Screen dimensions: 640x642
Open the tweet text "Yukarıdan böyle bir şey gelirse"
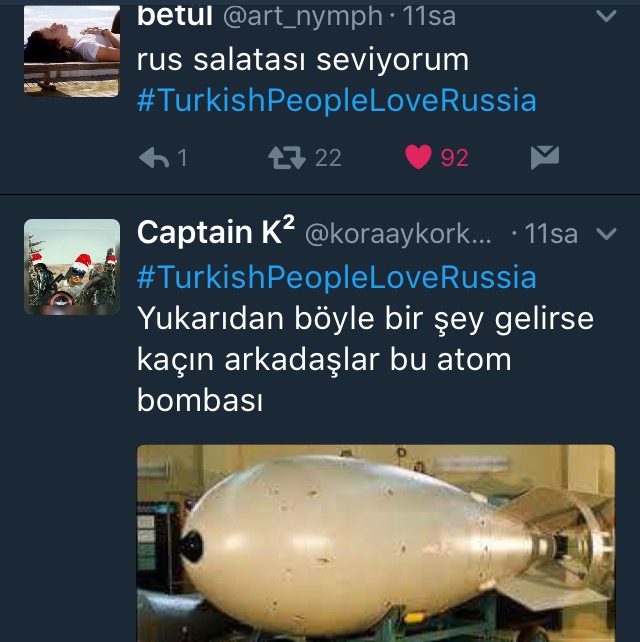point(365,319)
